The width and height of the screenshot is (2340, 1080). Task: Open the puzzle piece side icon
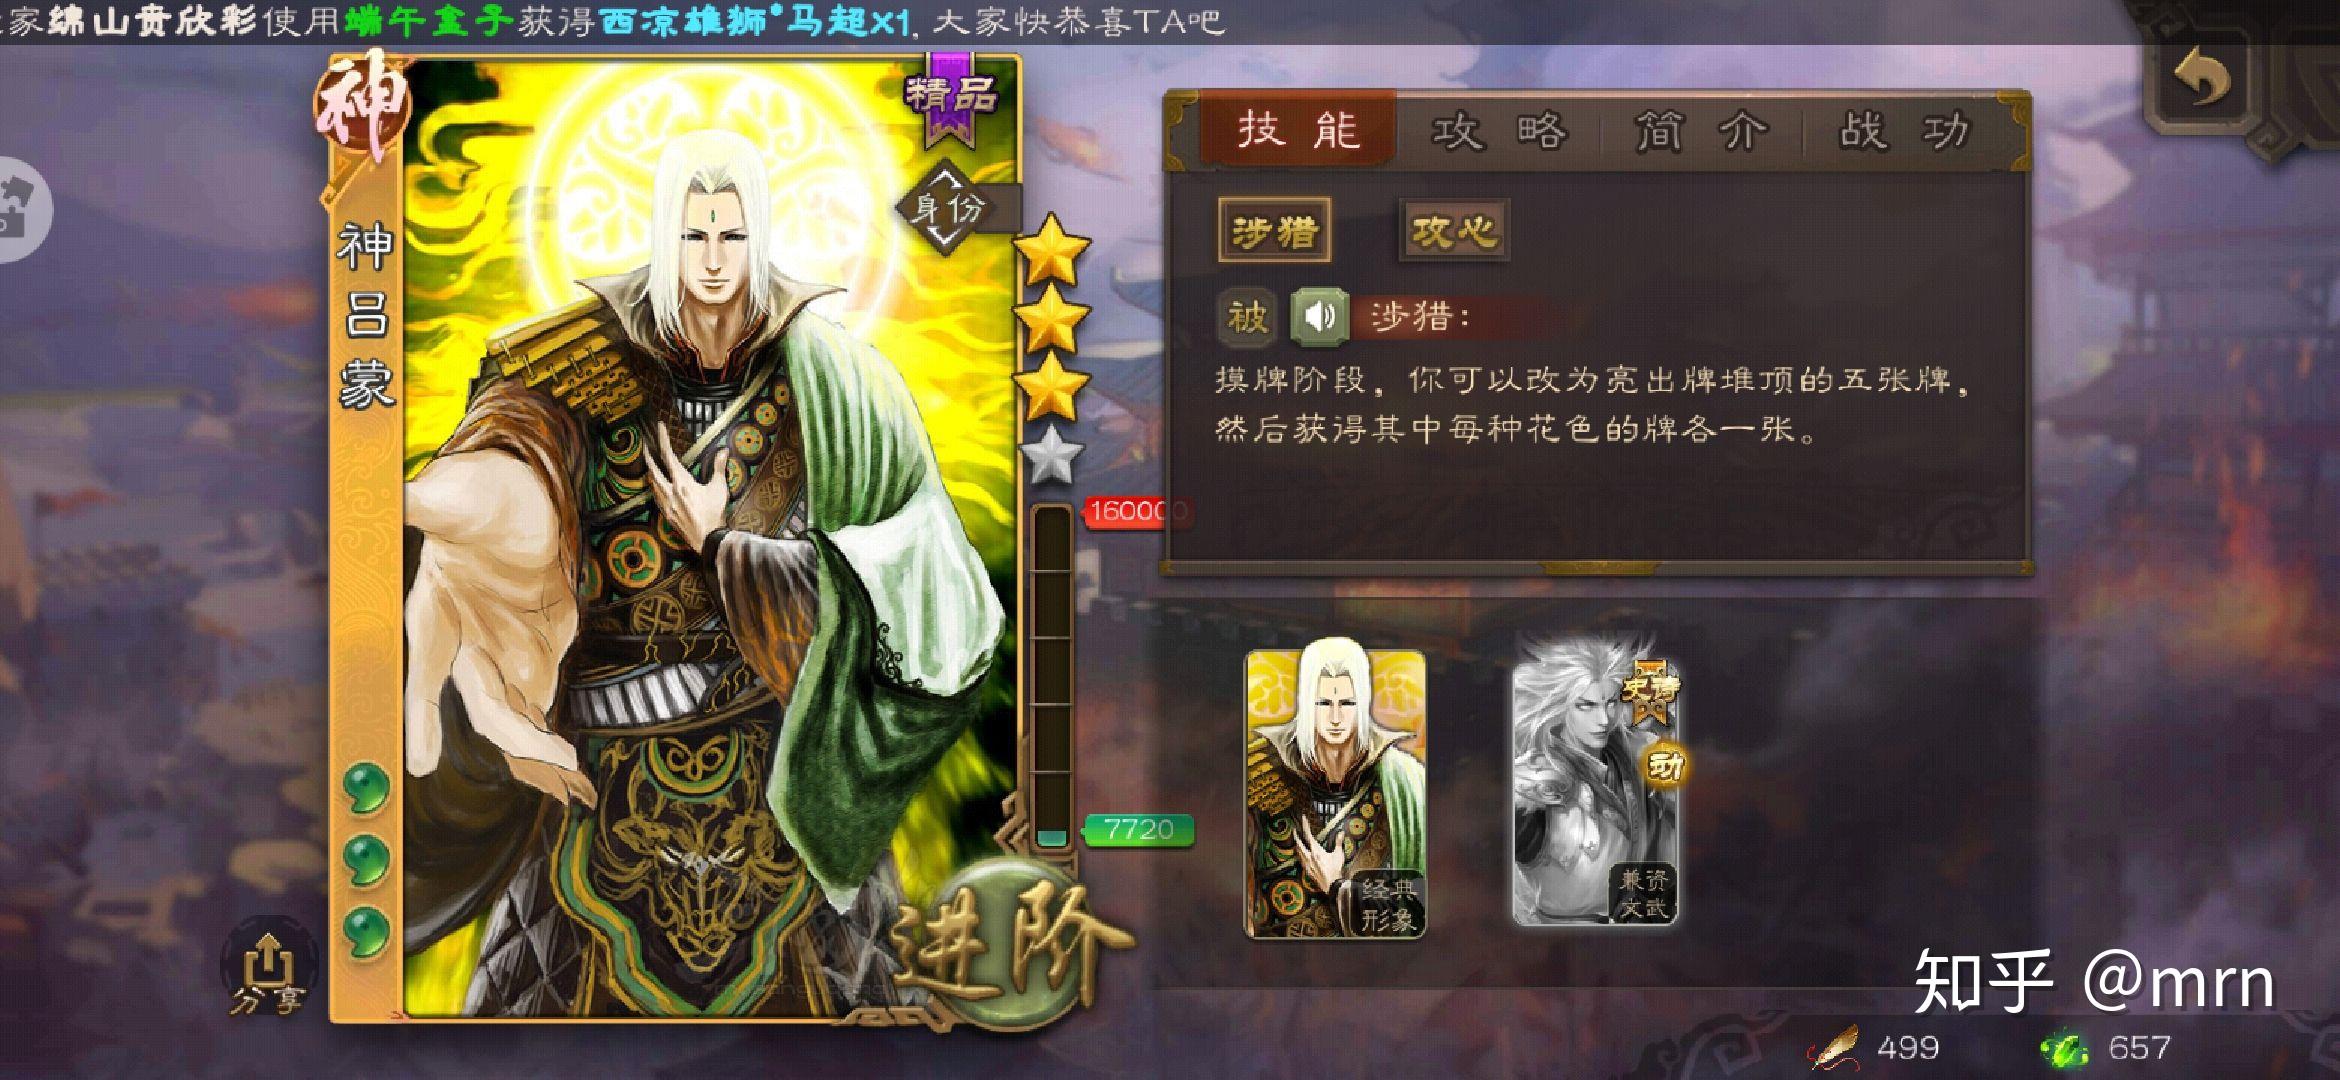(20, 210)
